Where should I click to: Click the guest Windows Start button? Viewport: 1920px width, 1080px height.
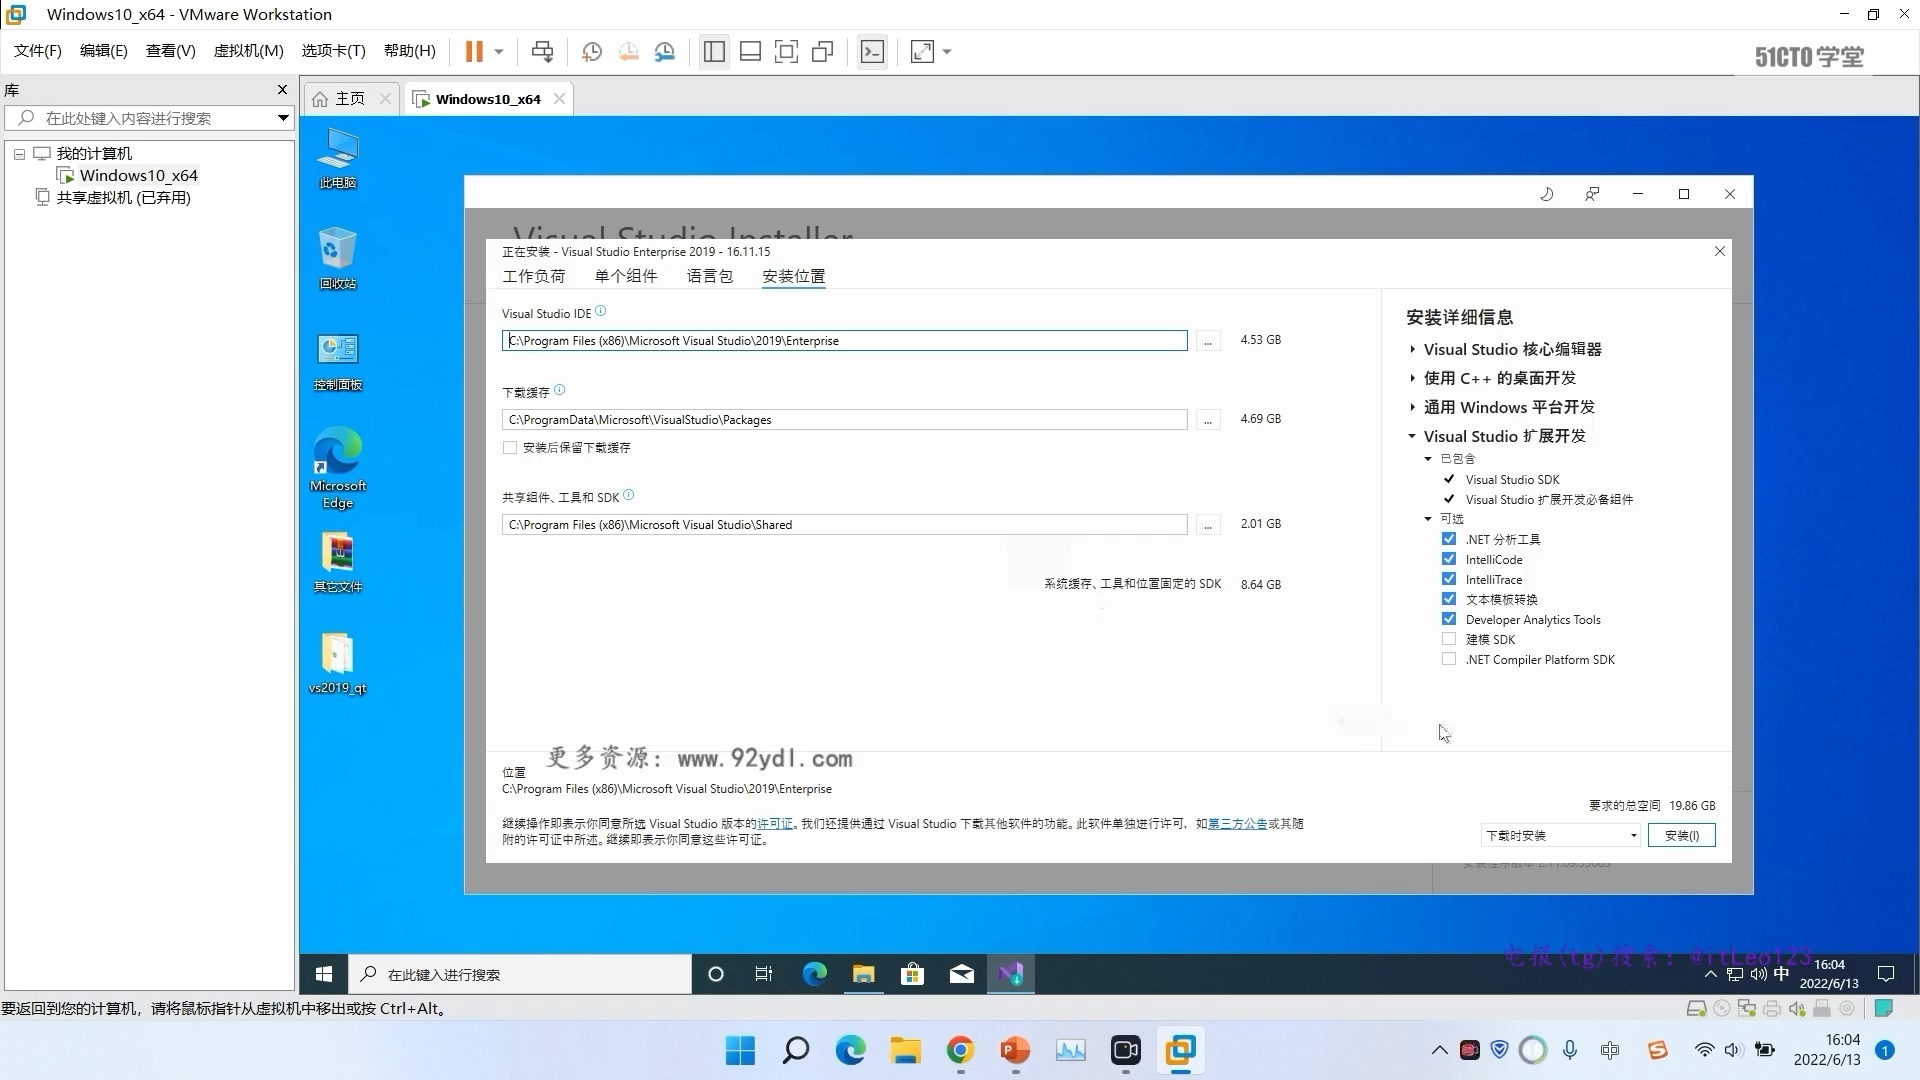click(x=324, y=974)
